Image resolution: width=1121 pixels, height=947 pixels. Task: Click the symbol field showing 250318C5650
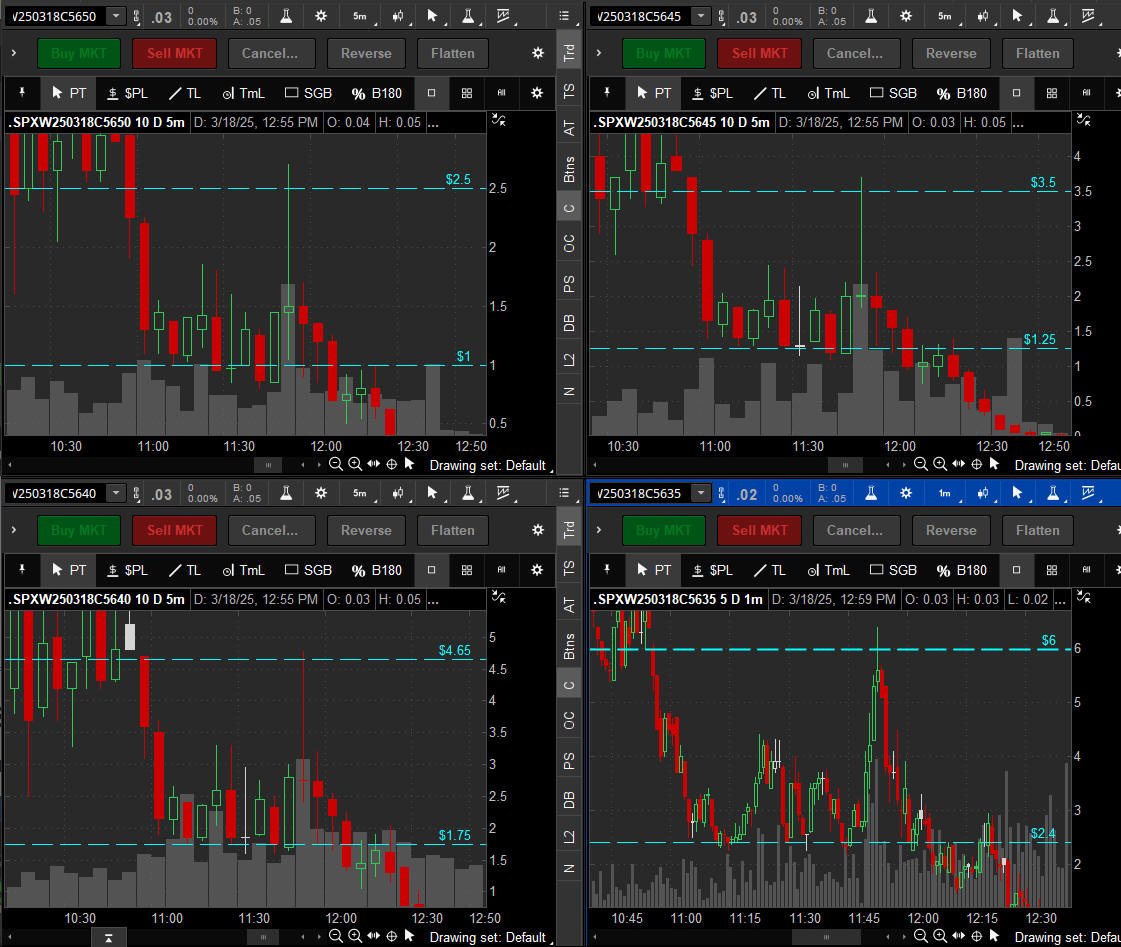pyautogui.click(x=56, y=16)
